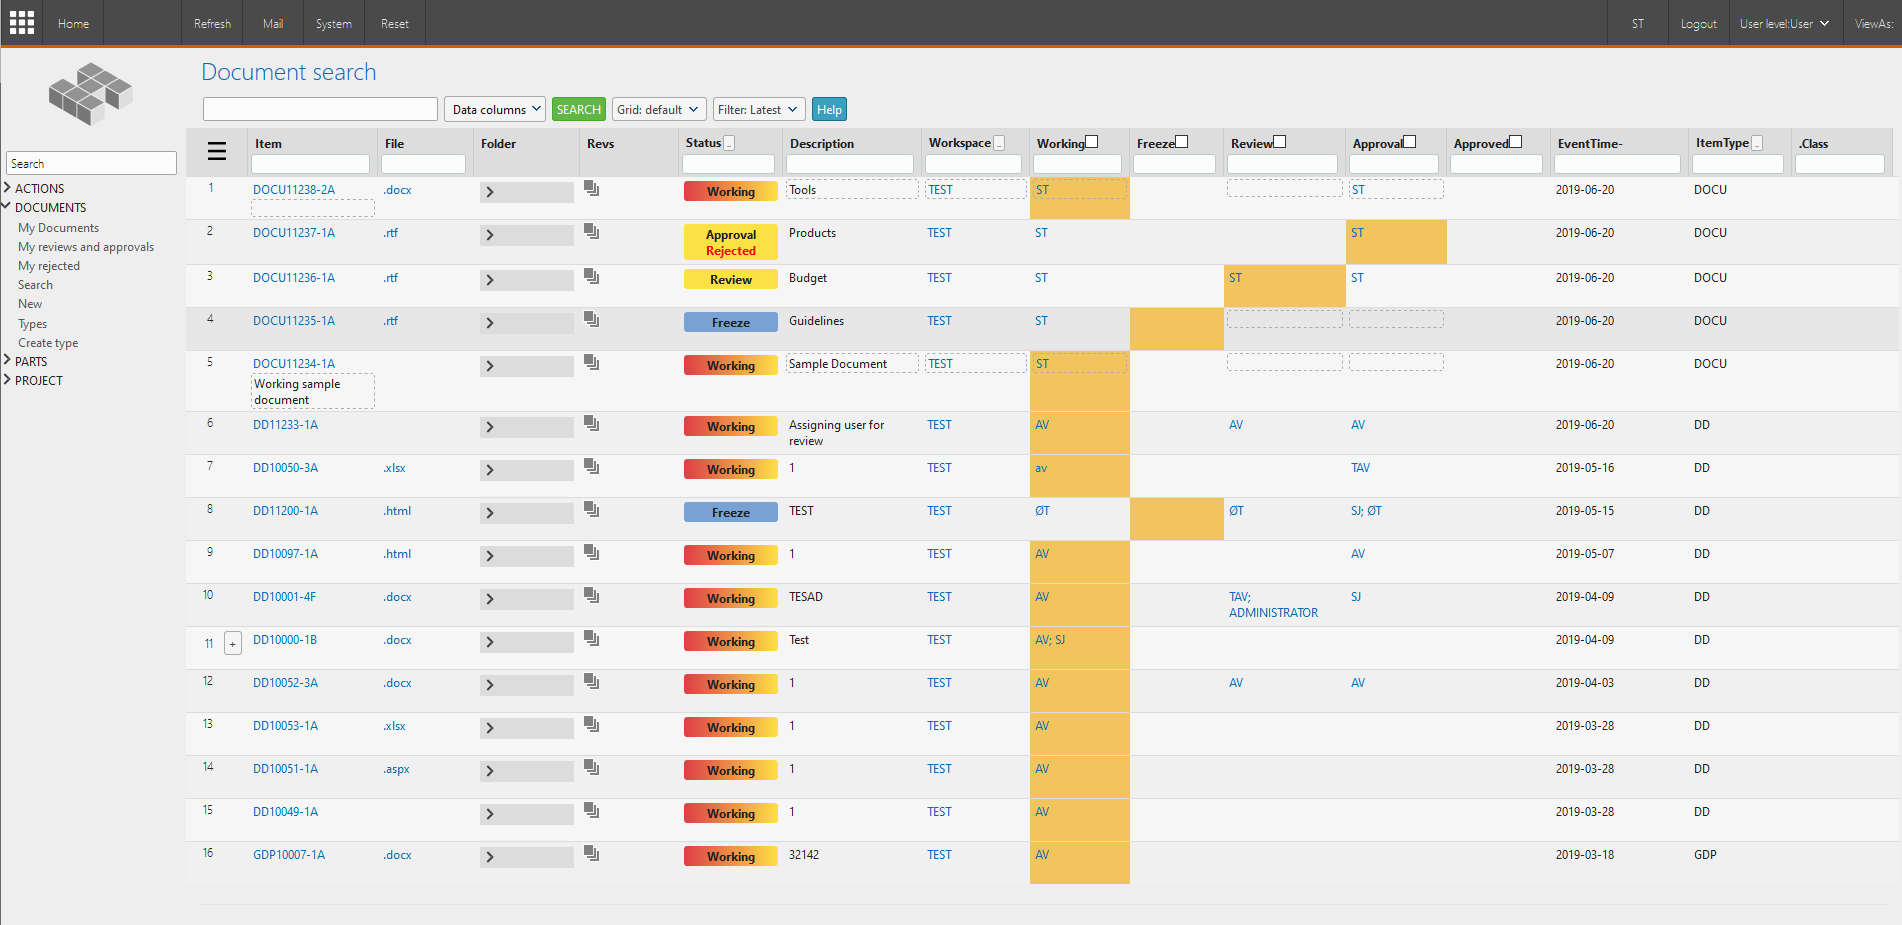The image size is (1902, 925).
Task: Open revisions icon for DOCU11236-1A
Action: pos(592,276)
